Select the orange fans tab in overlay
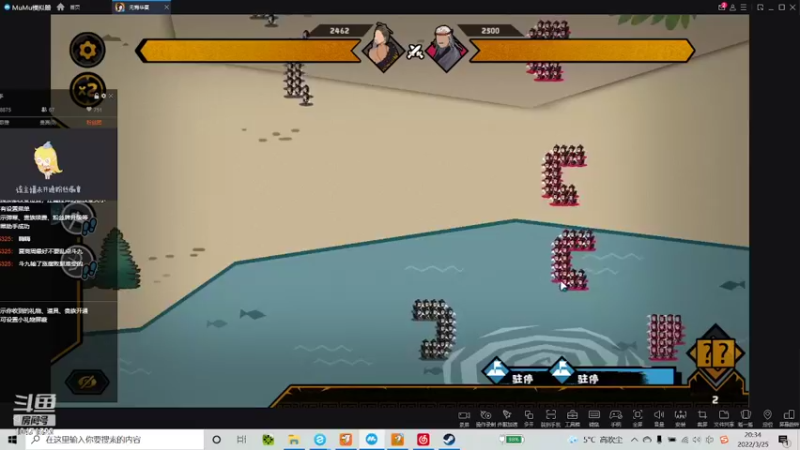Image resolution: width=800 pixels, height=450 pixels. click(x=94, y=122)
